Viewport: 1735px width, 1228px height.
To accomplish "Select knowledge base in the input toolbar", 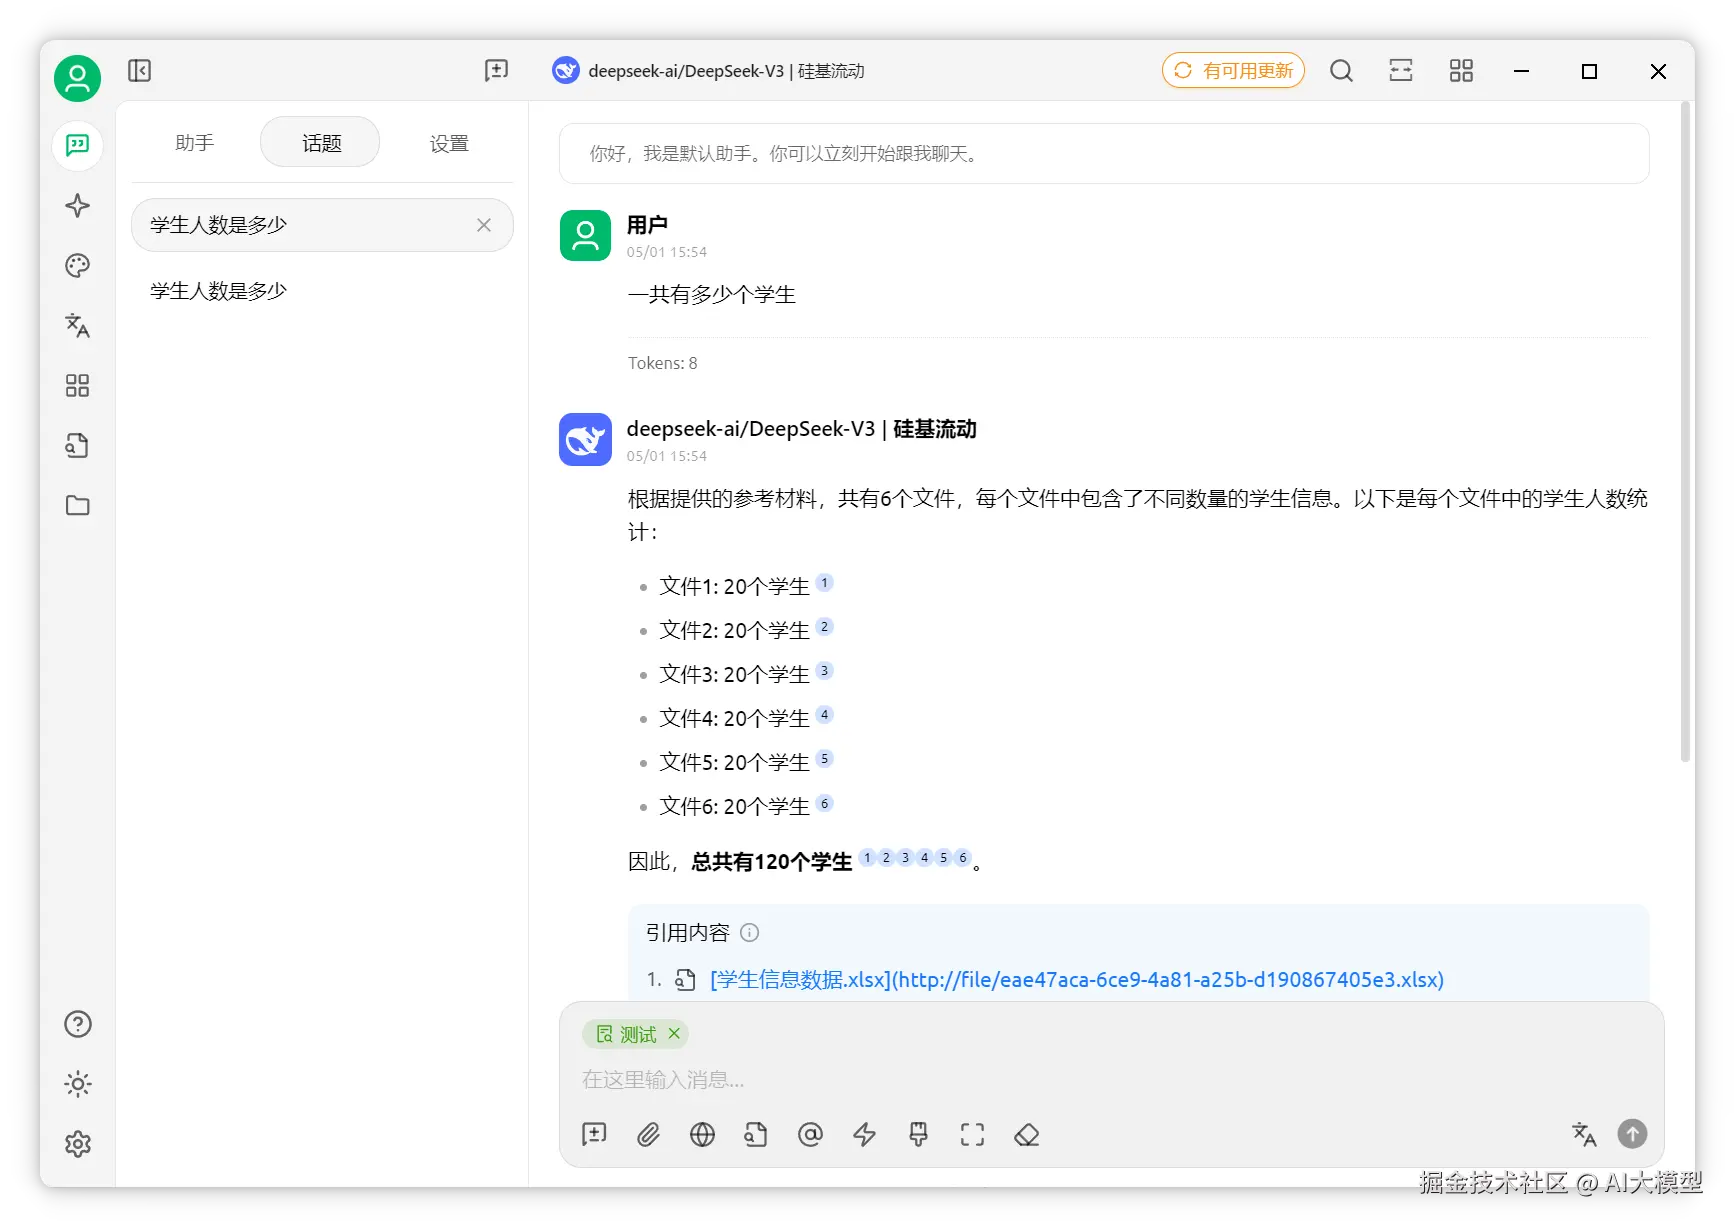I will coord(756,1134).
